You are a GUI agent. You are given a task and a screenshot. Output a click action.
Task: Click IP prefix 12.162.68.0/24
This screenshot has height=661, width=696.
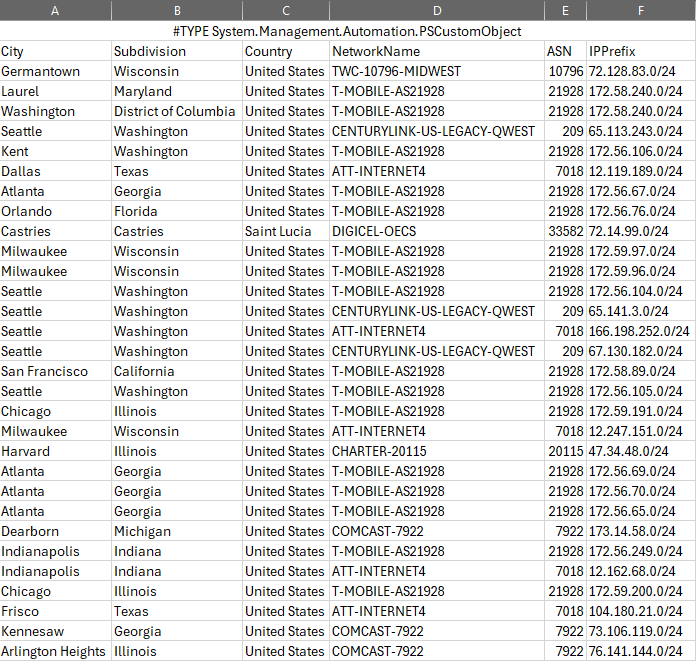pyautogui.click(x=641, y=570)
